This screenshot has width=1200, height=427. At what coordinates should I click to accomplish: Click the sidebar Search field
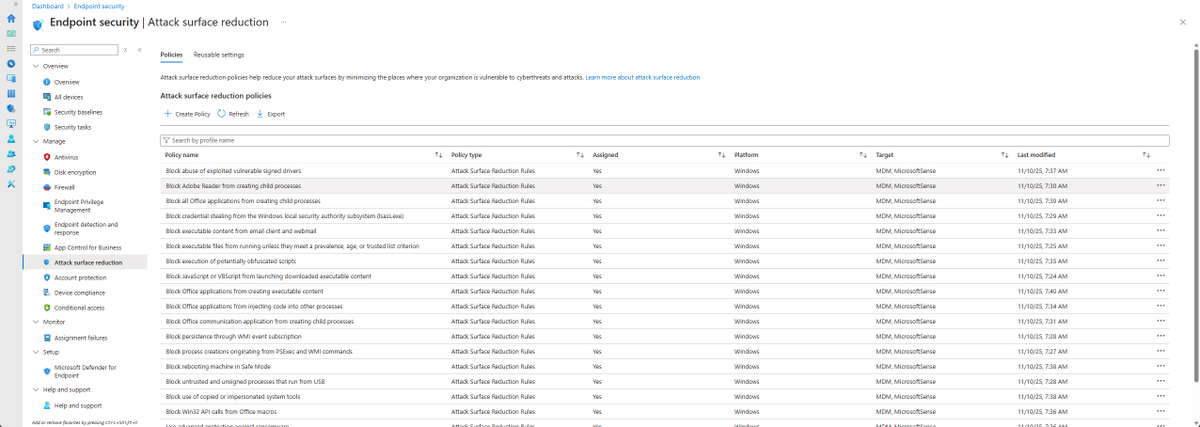75,49
